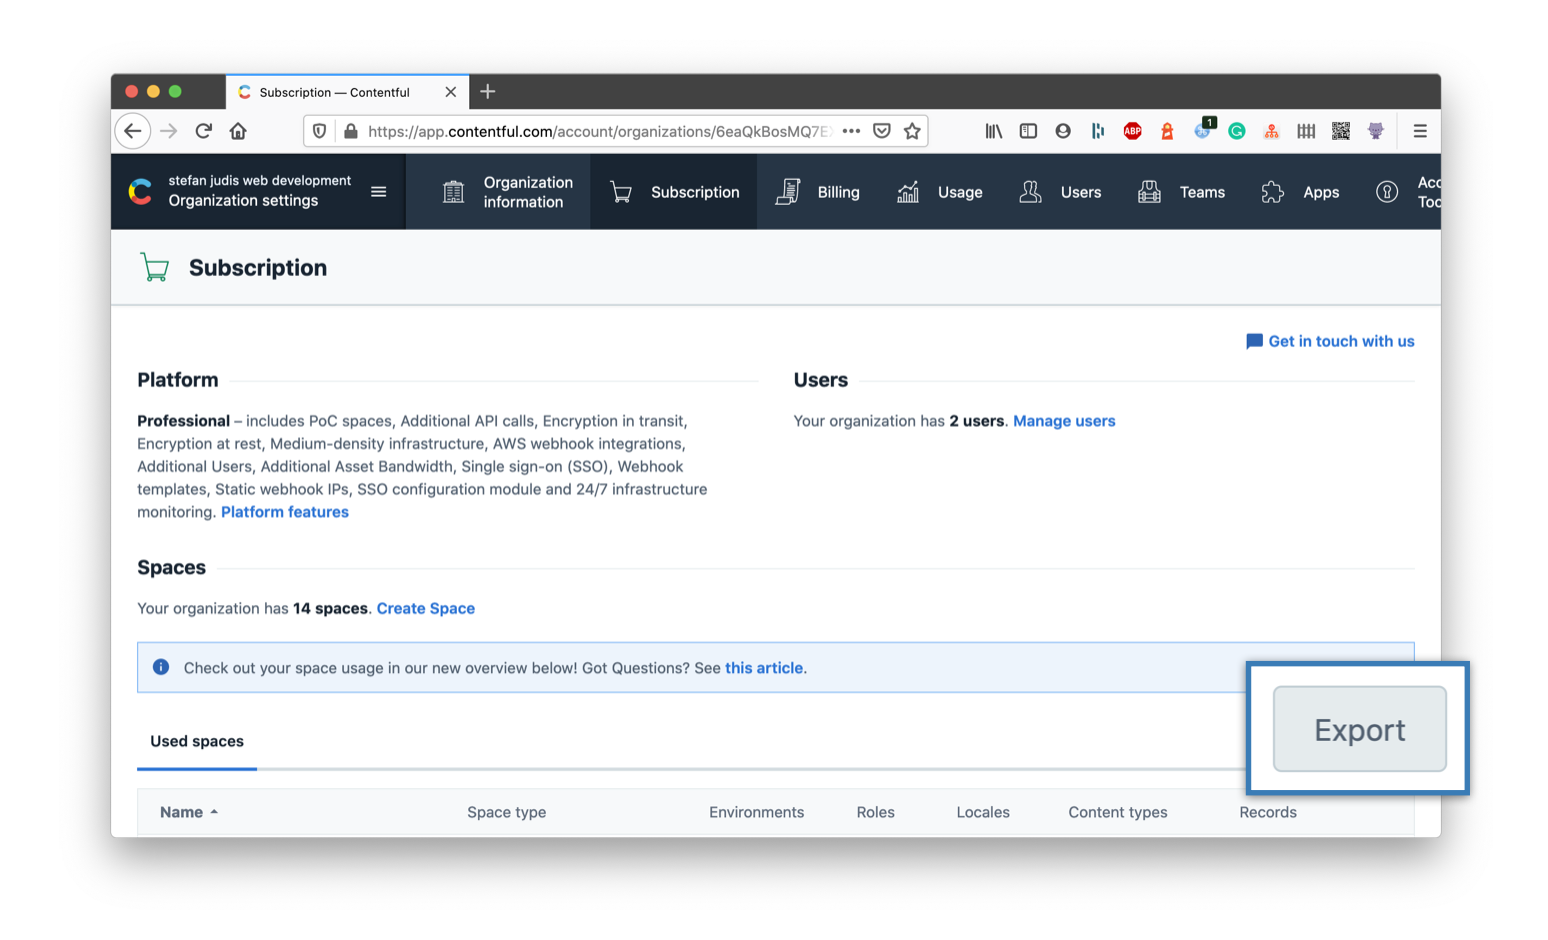The height and width of the screenshot is (940, 1548).
Task: Open the Firefox Library icon
Action: tap(994, 131)
